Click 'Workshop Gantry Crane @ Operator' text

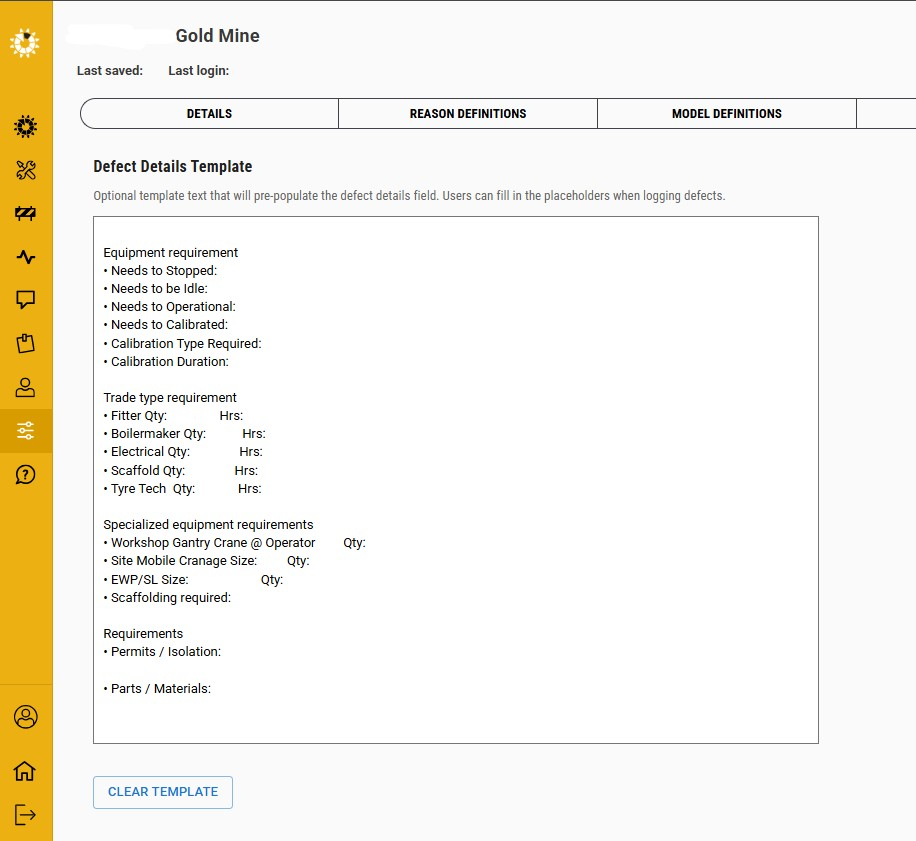point(213,543)
